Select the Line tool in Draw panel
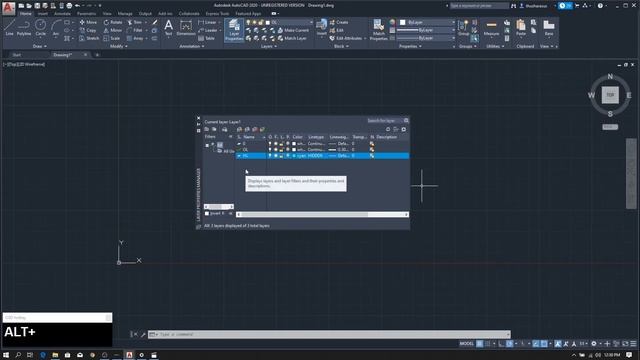 point(9,28)
